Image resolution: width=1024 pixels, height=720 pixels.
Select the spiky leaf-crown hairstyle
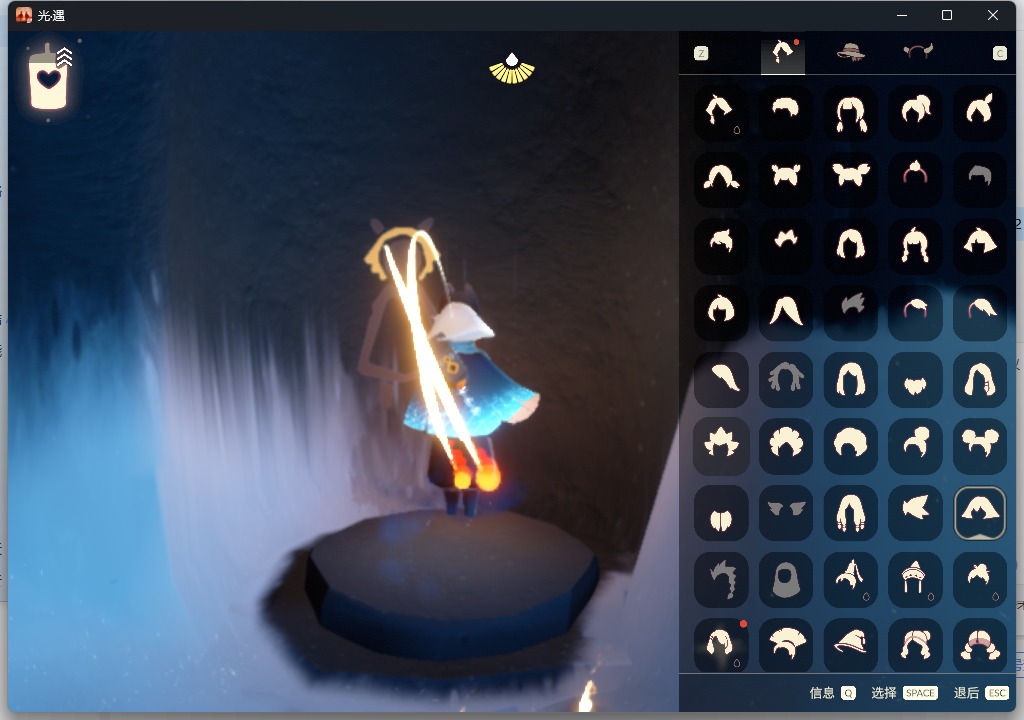point(721,446)
